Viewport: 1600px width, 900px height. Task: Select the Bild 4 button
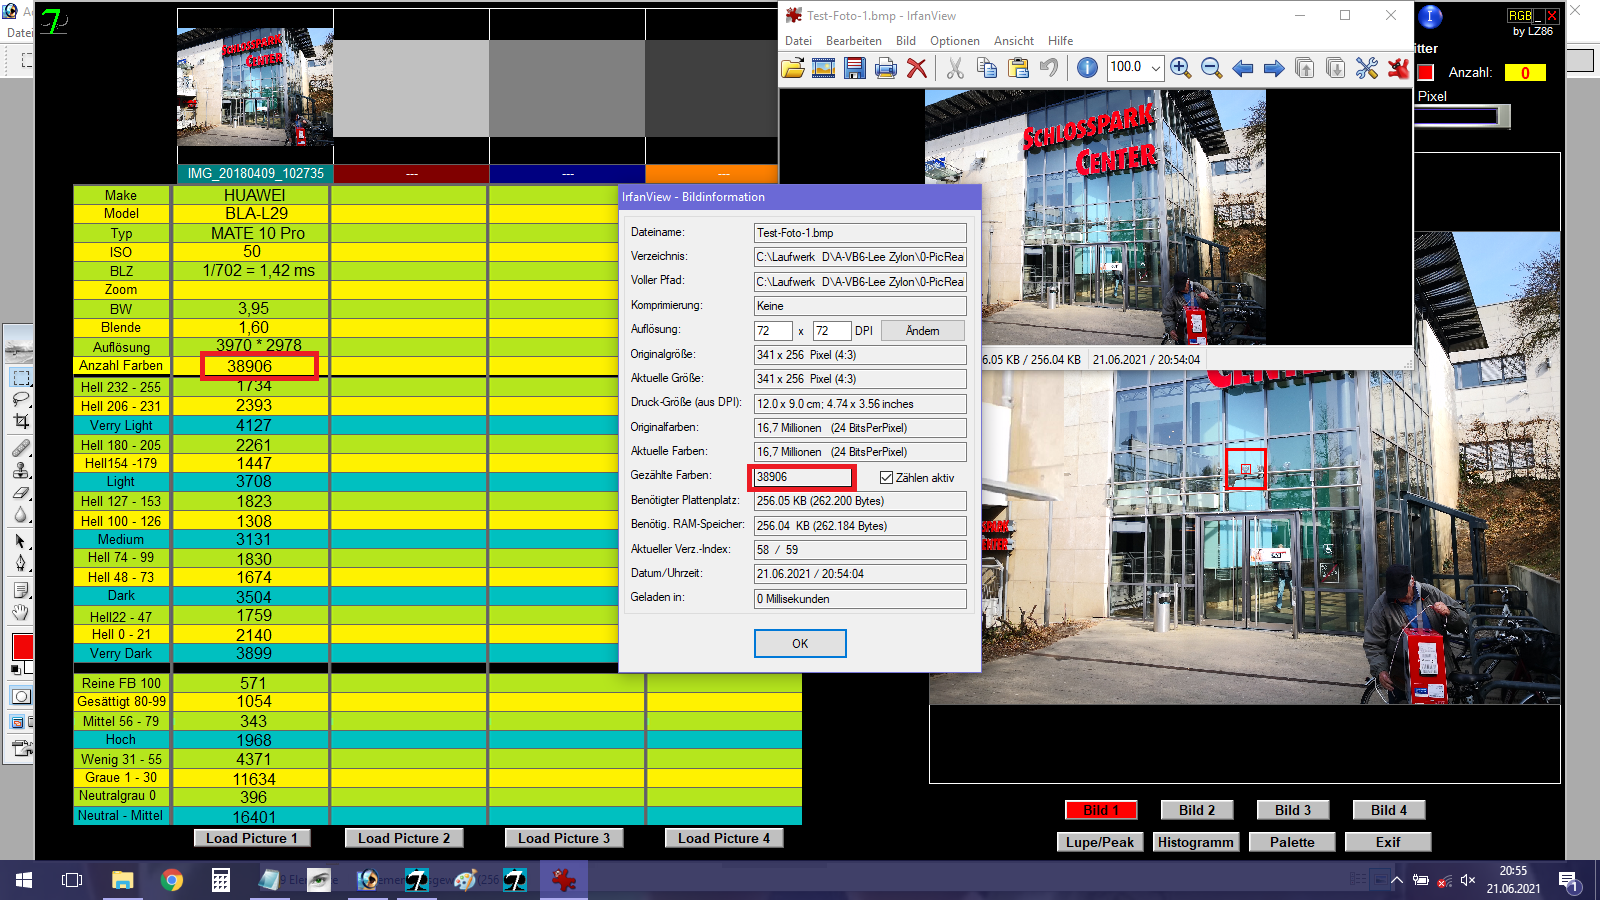pos(1389,810)
